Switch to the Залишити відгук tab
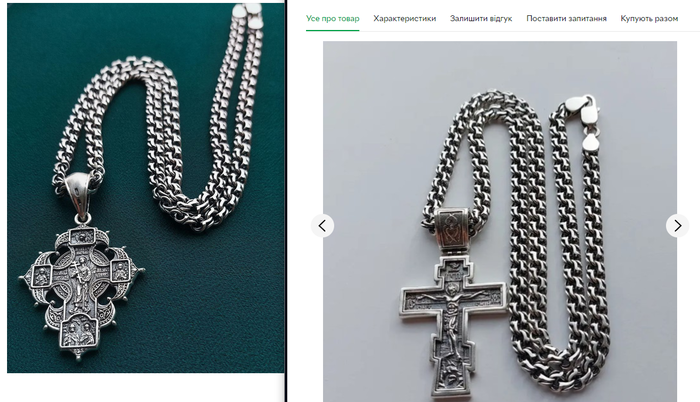This screenshot has width=700, height=402. pyautogui.click(x=481, y=18)
